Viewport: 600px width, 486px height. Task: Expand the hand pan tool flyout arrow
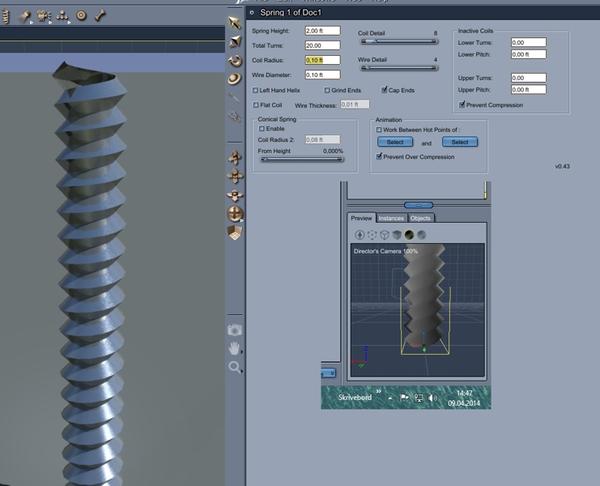click(x=242, y=351)
